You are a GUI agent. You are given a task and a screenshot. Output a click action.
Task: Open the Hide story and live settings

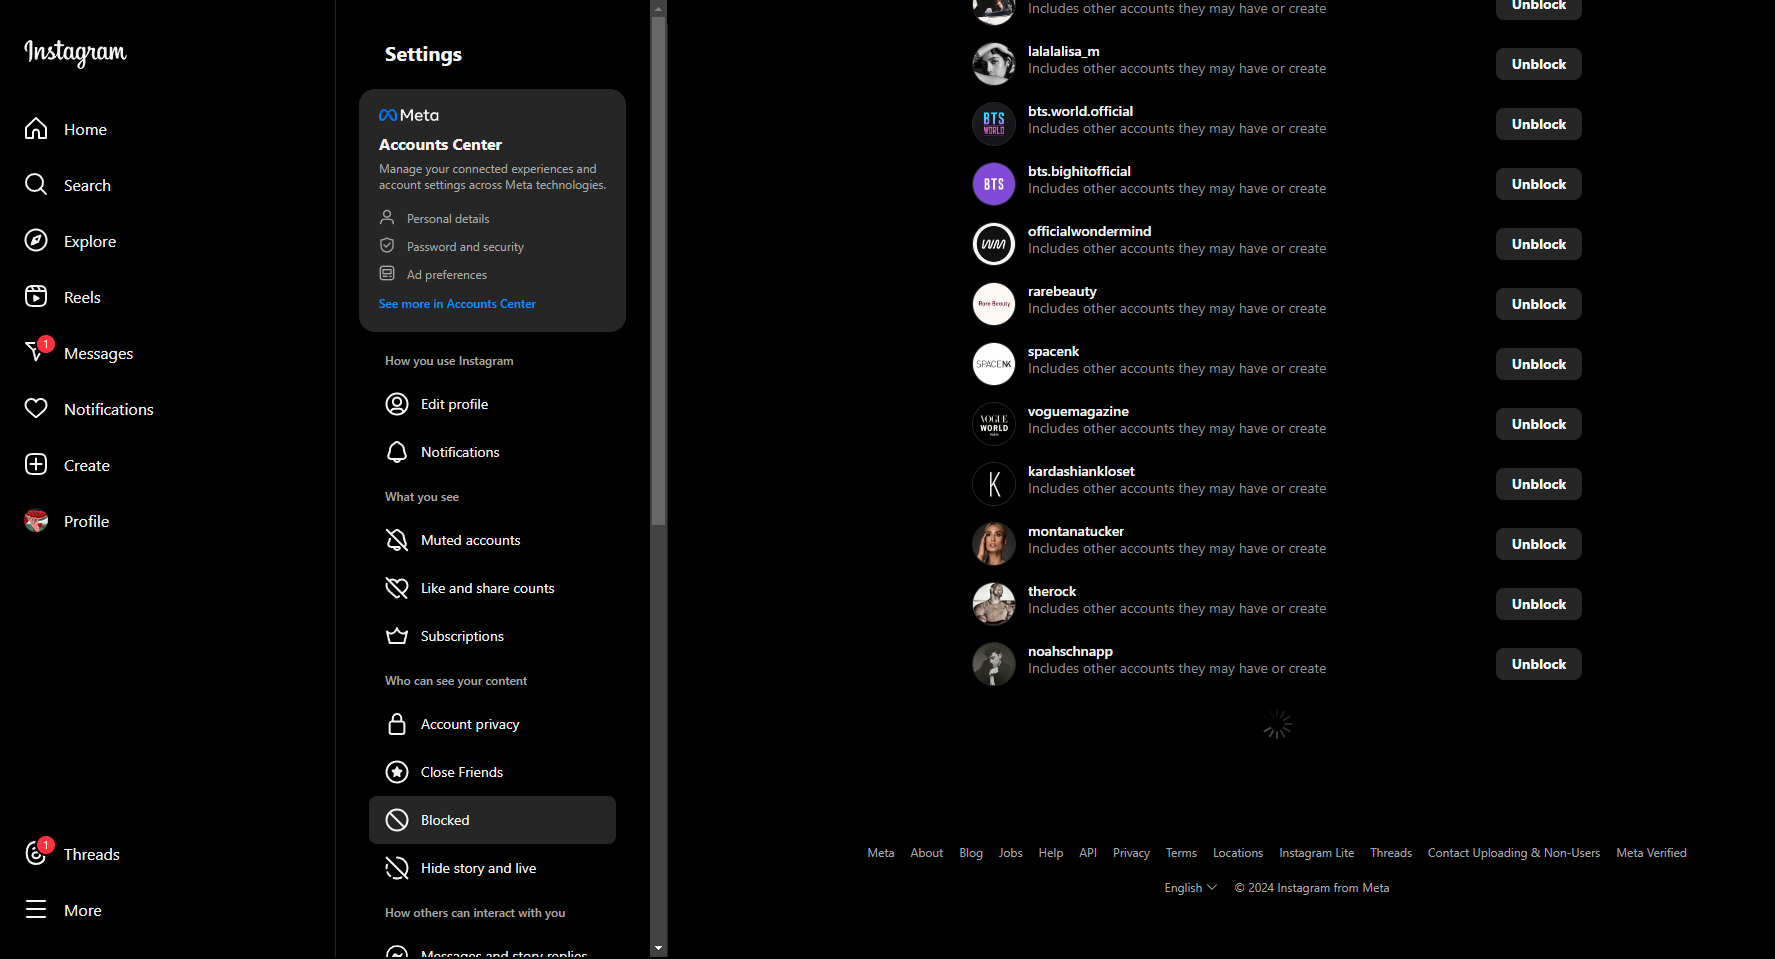(x=492, y=868)
